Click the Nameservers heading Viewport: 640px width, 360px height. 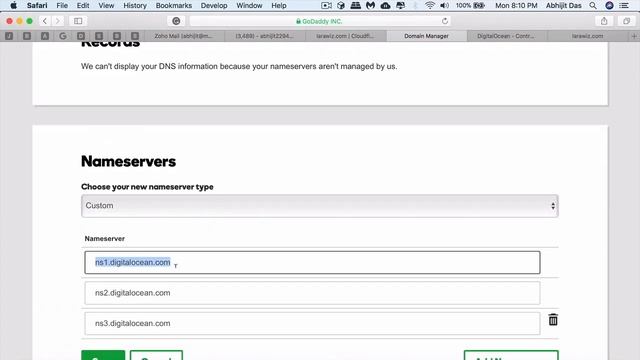click(129, 161)
